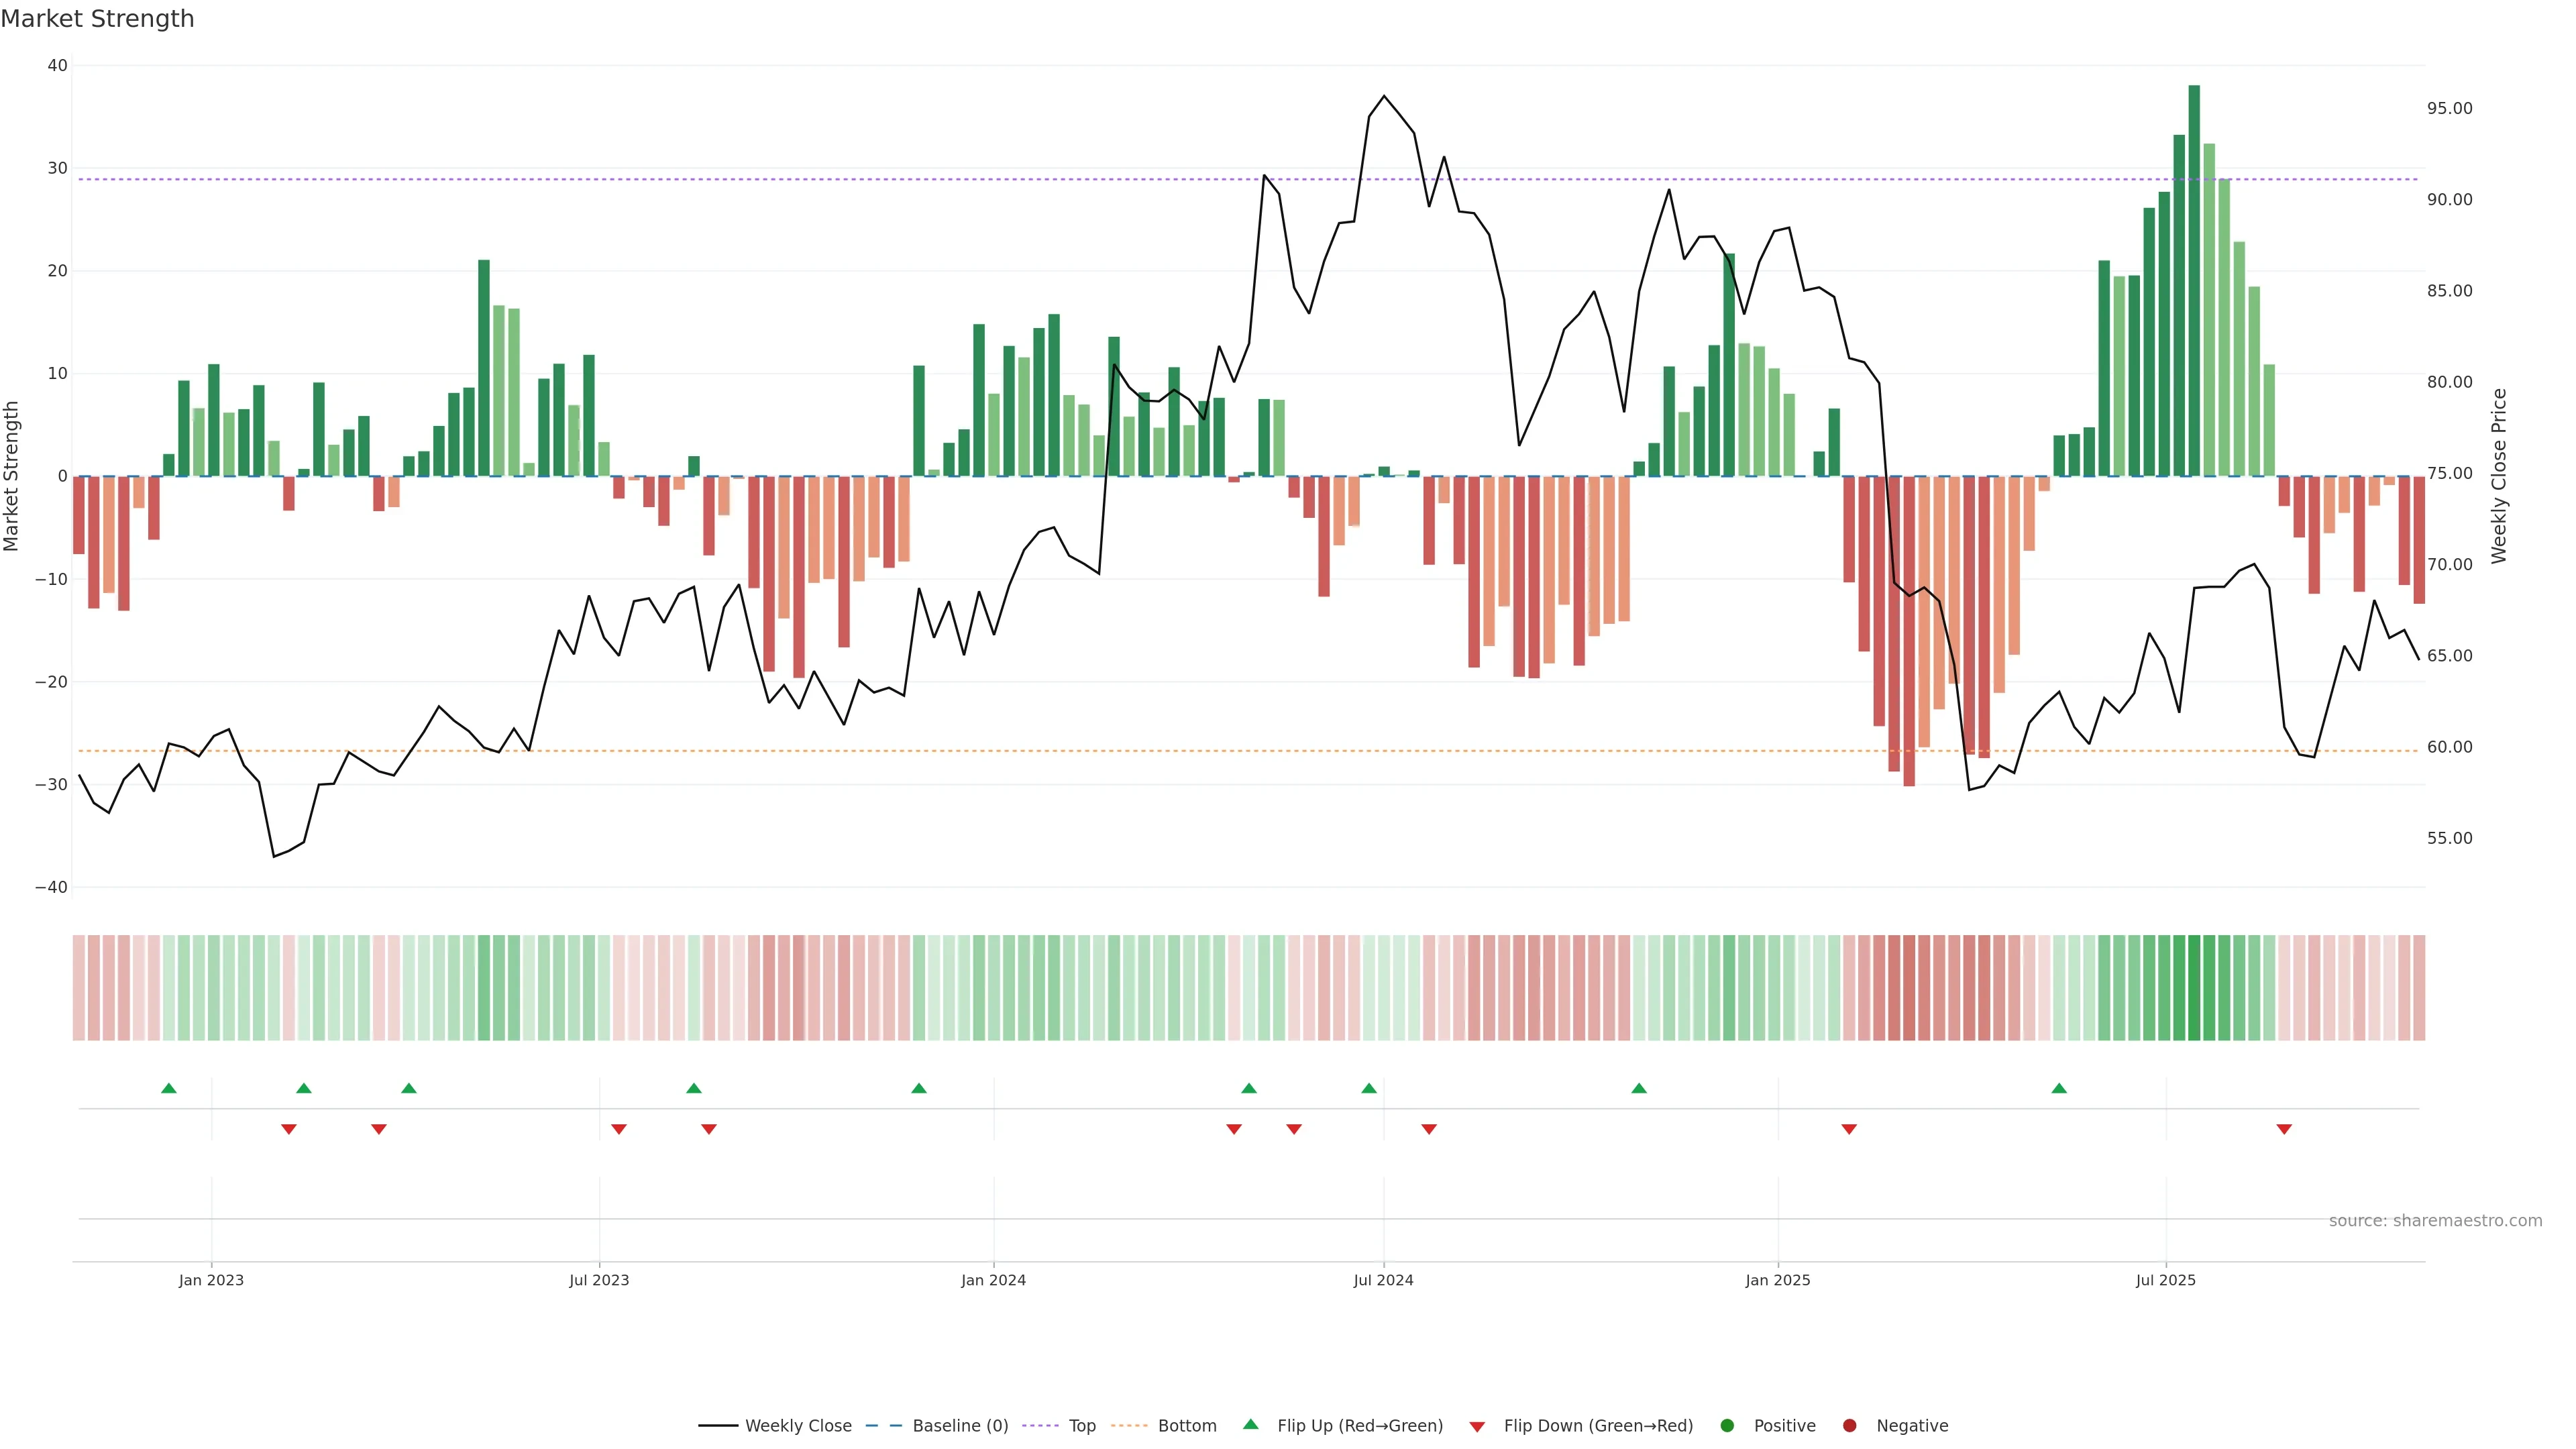
Task: Click the Flip Down red triangle legend icon
Action: coord(1477,1427)
